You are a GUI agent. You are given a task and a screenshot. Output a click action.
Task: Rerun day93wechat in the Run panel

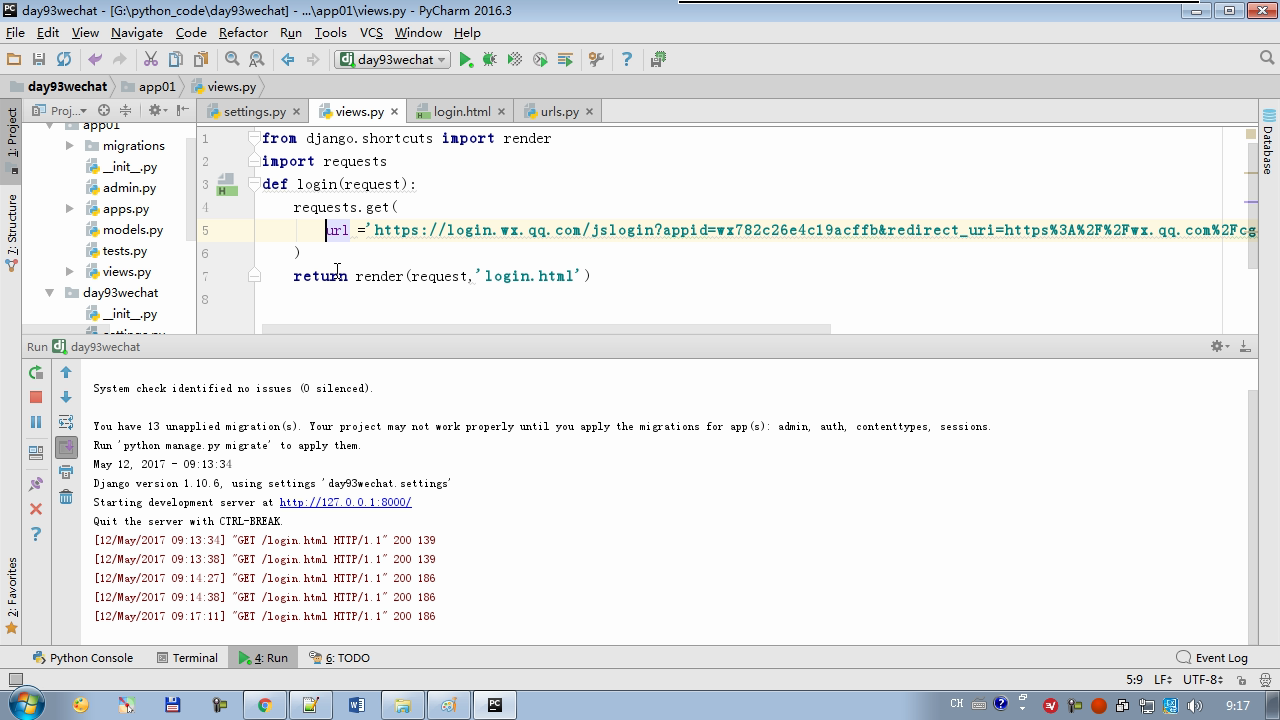tap(36, 372)
